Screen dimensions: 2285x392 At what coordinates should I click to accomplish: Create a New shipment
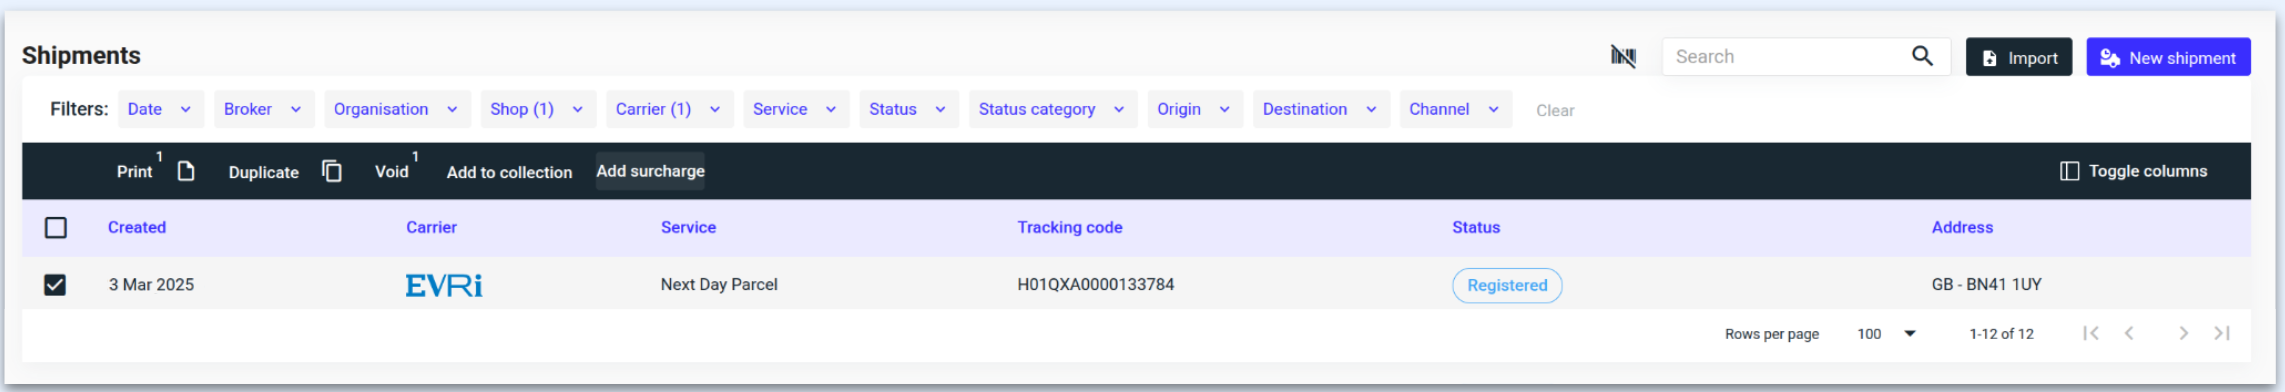(x=2168, y=57)
